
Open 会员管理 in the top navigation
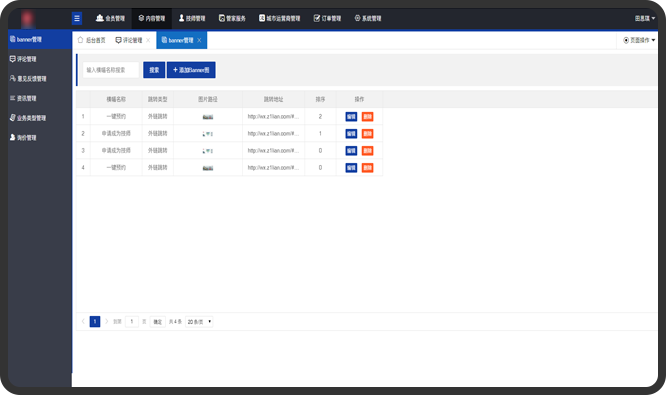110,18
